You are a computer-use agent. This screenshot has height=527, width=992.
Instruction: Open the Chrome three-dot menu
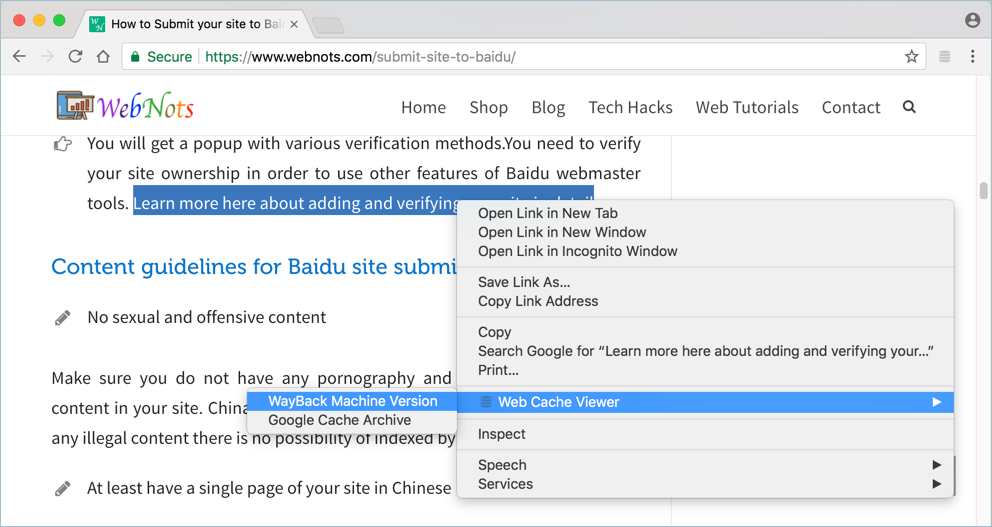tap(972, 57)
